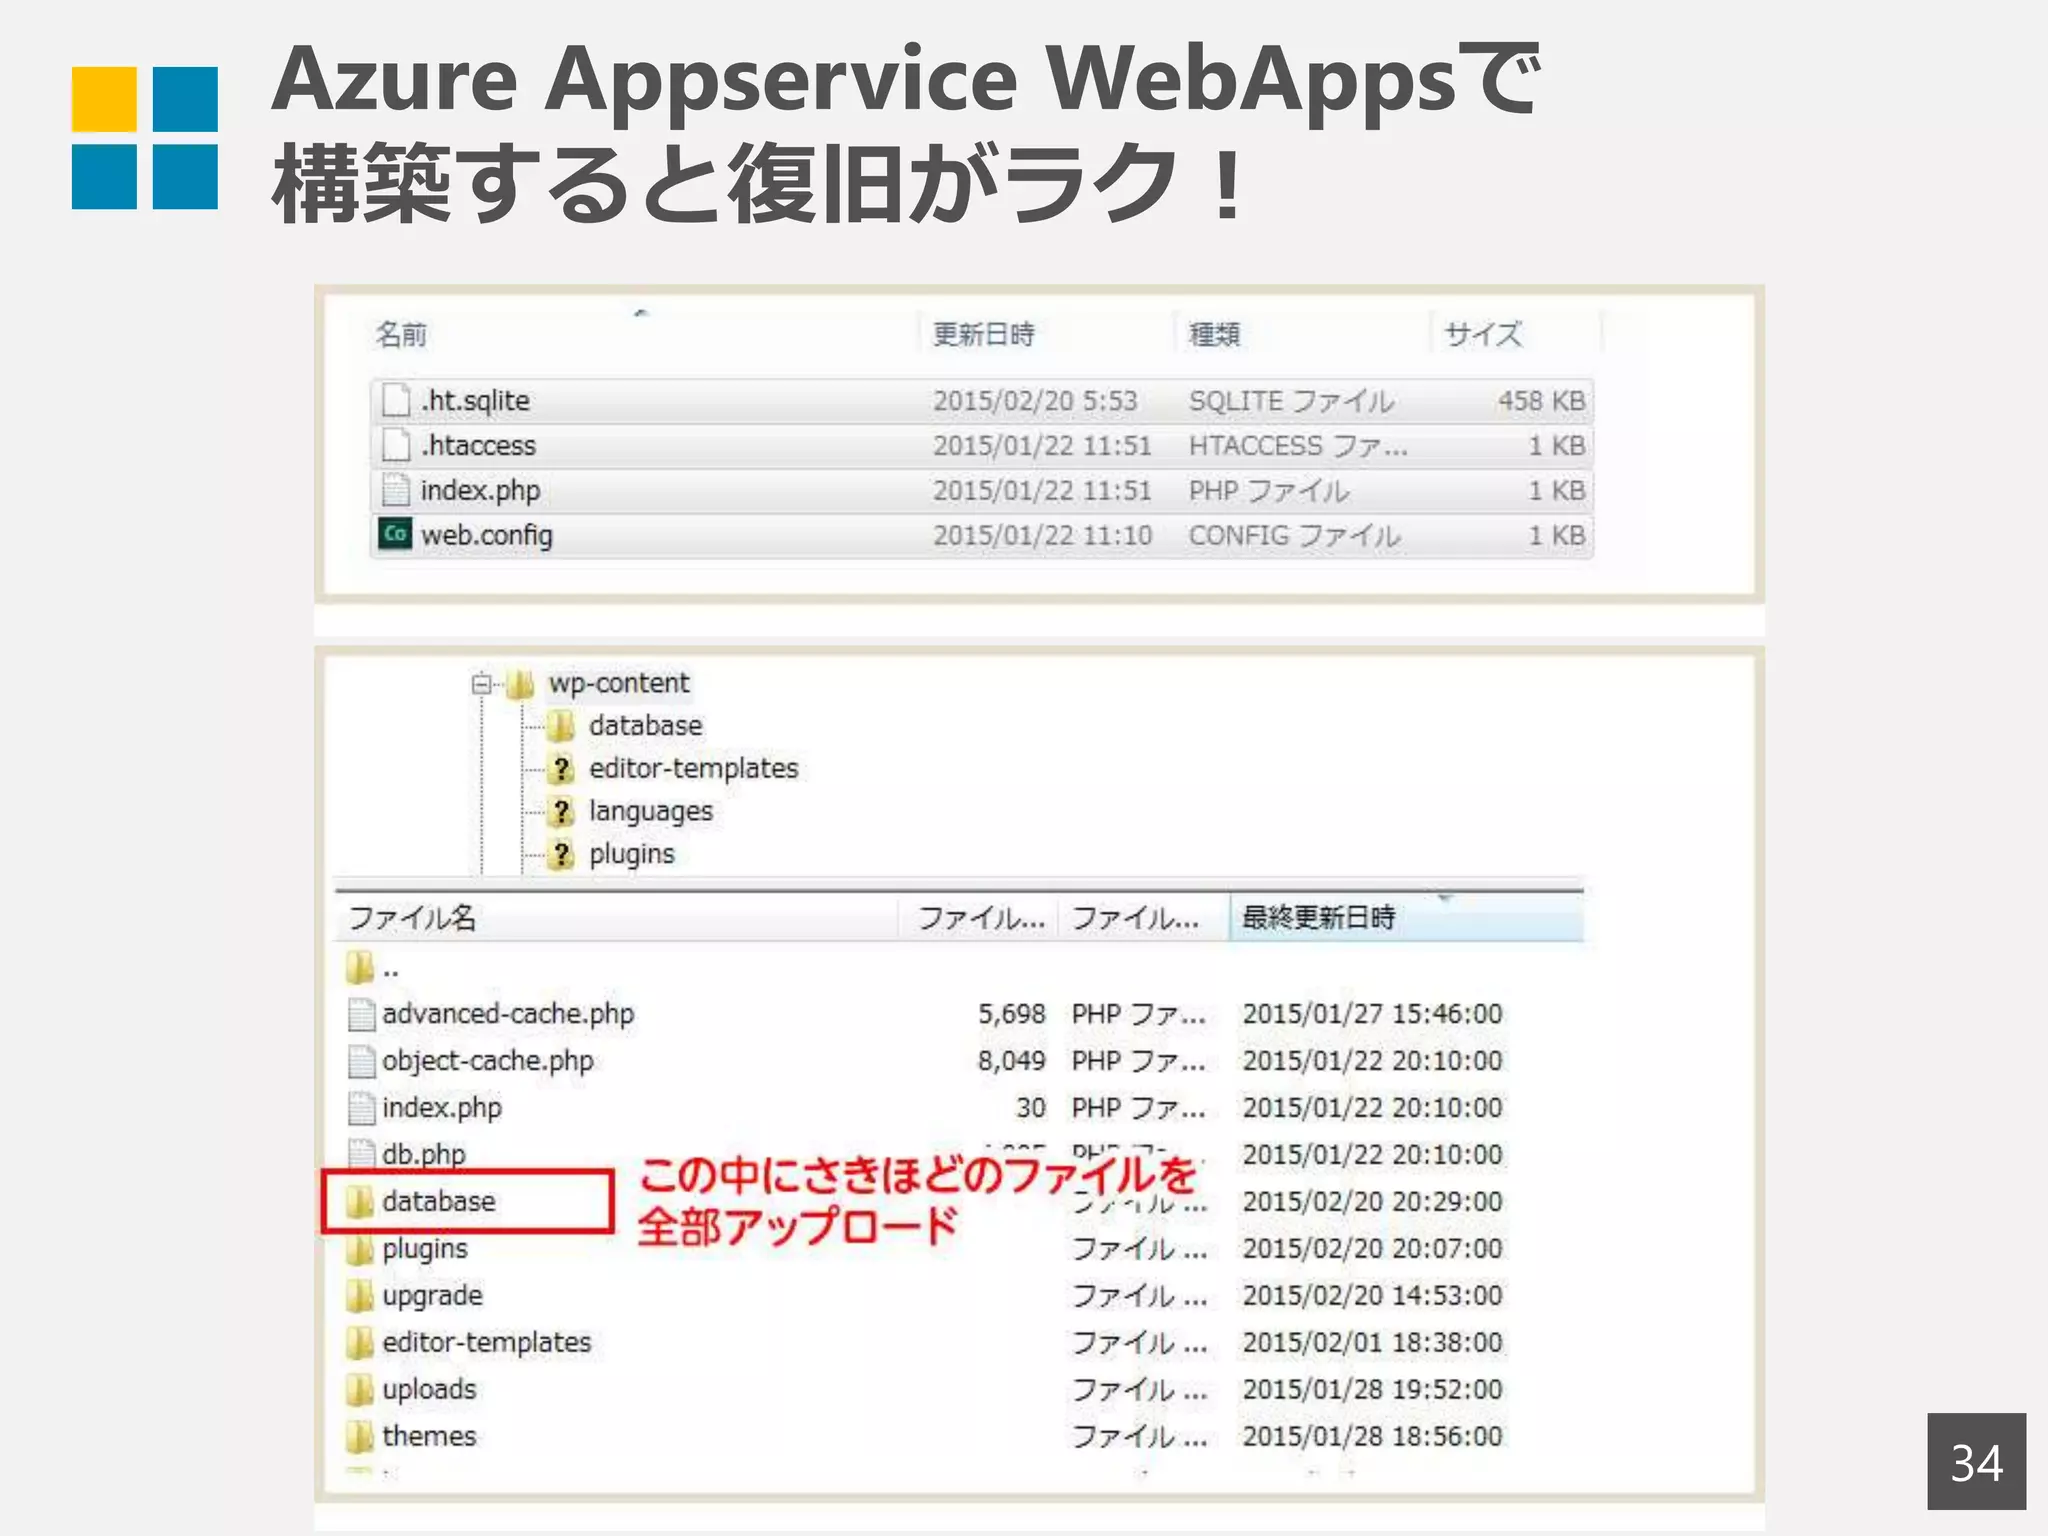Select 'advanced-cache.php' file name
Screen dimensions: 2048x1536
508,1014
